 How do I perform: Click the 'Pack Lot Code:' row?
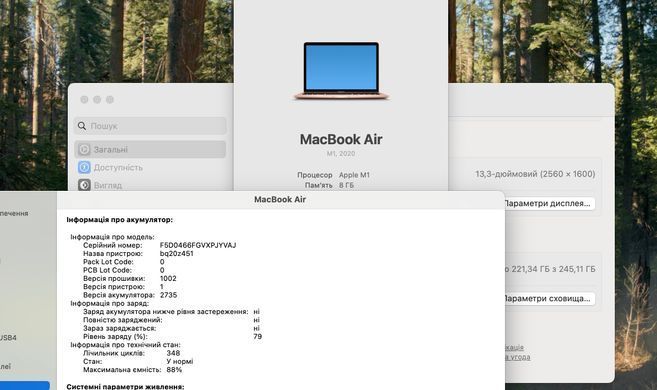[124, 262]
